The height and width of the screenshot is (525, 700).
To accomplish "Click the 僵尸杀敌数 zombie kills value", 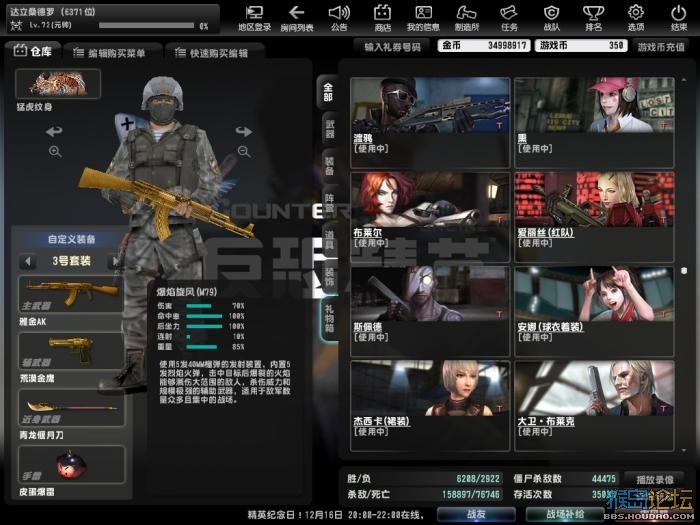I will [x=604, y=479].
